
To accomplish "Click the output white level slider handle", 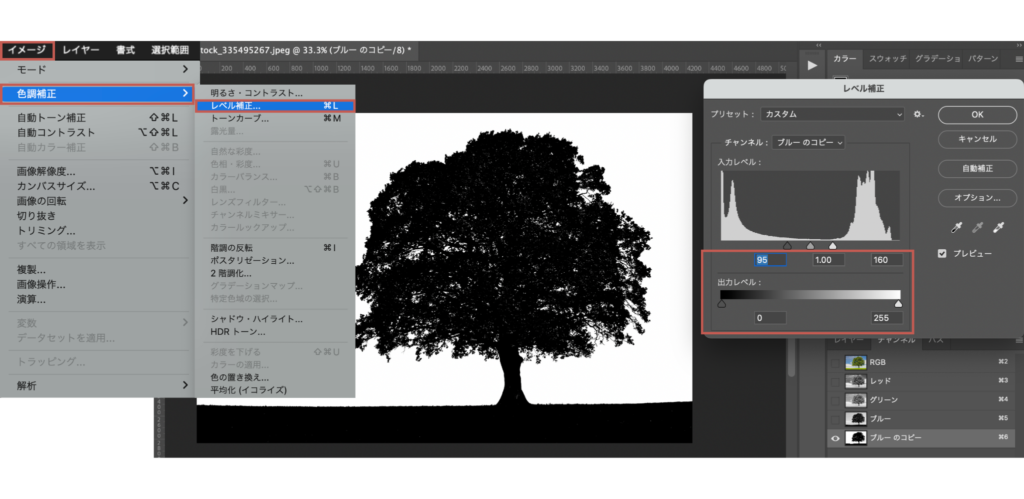I will [x=897, y=304].
